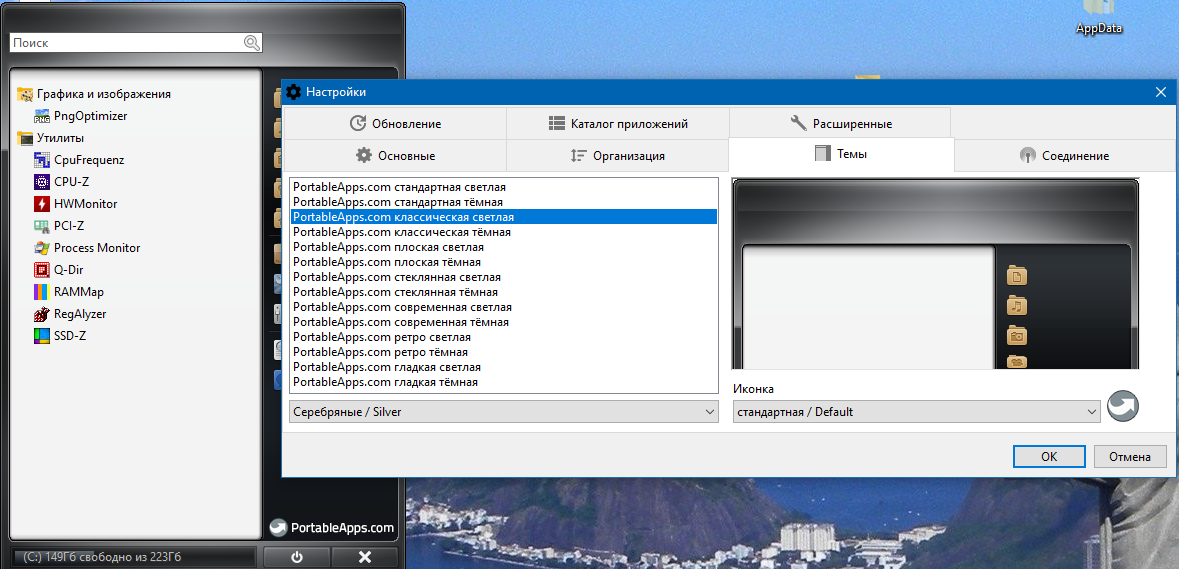The image size is (1179, 569).
Task: Select theme стеклянная тёмная
Action: click(x=504, y=292)
